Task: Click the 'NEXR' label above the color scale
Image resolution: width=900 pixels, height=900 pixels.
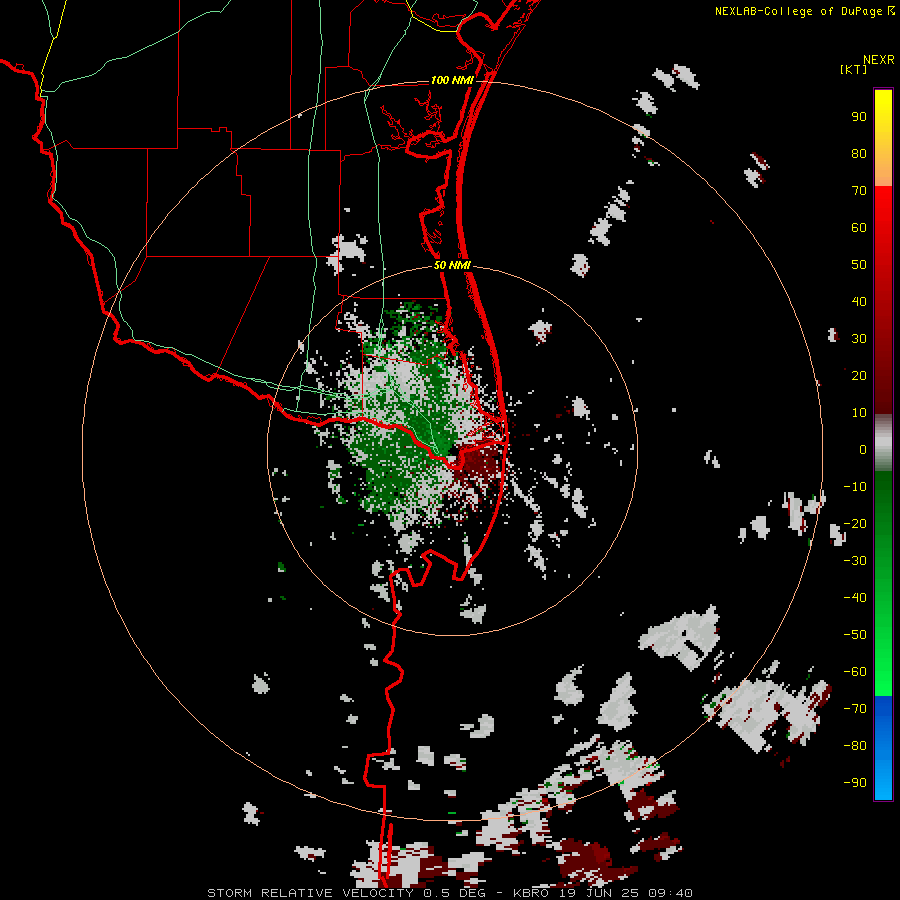Action: pos(878,60)
